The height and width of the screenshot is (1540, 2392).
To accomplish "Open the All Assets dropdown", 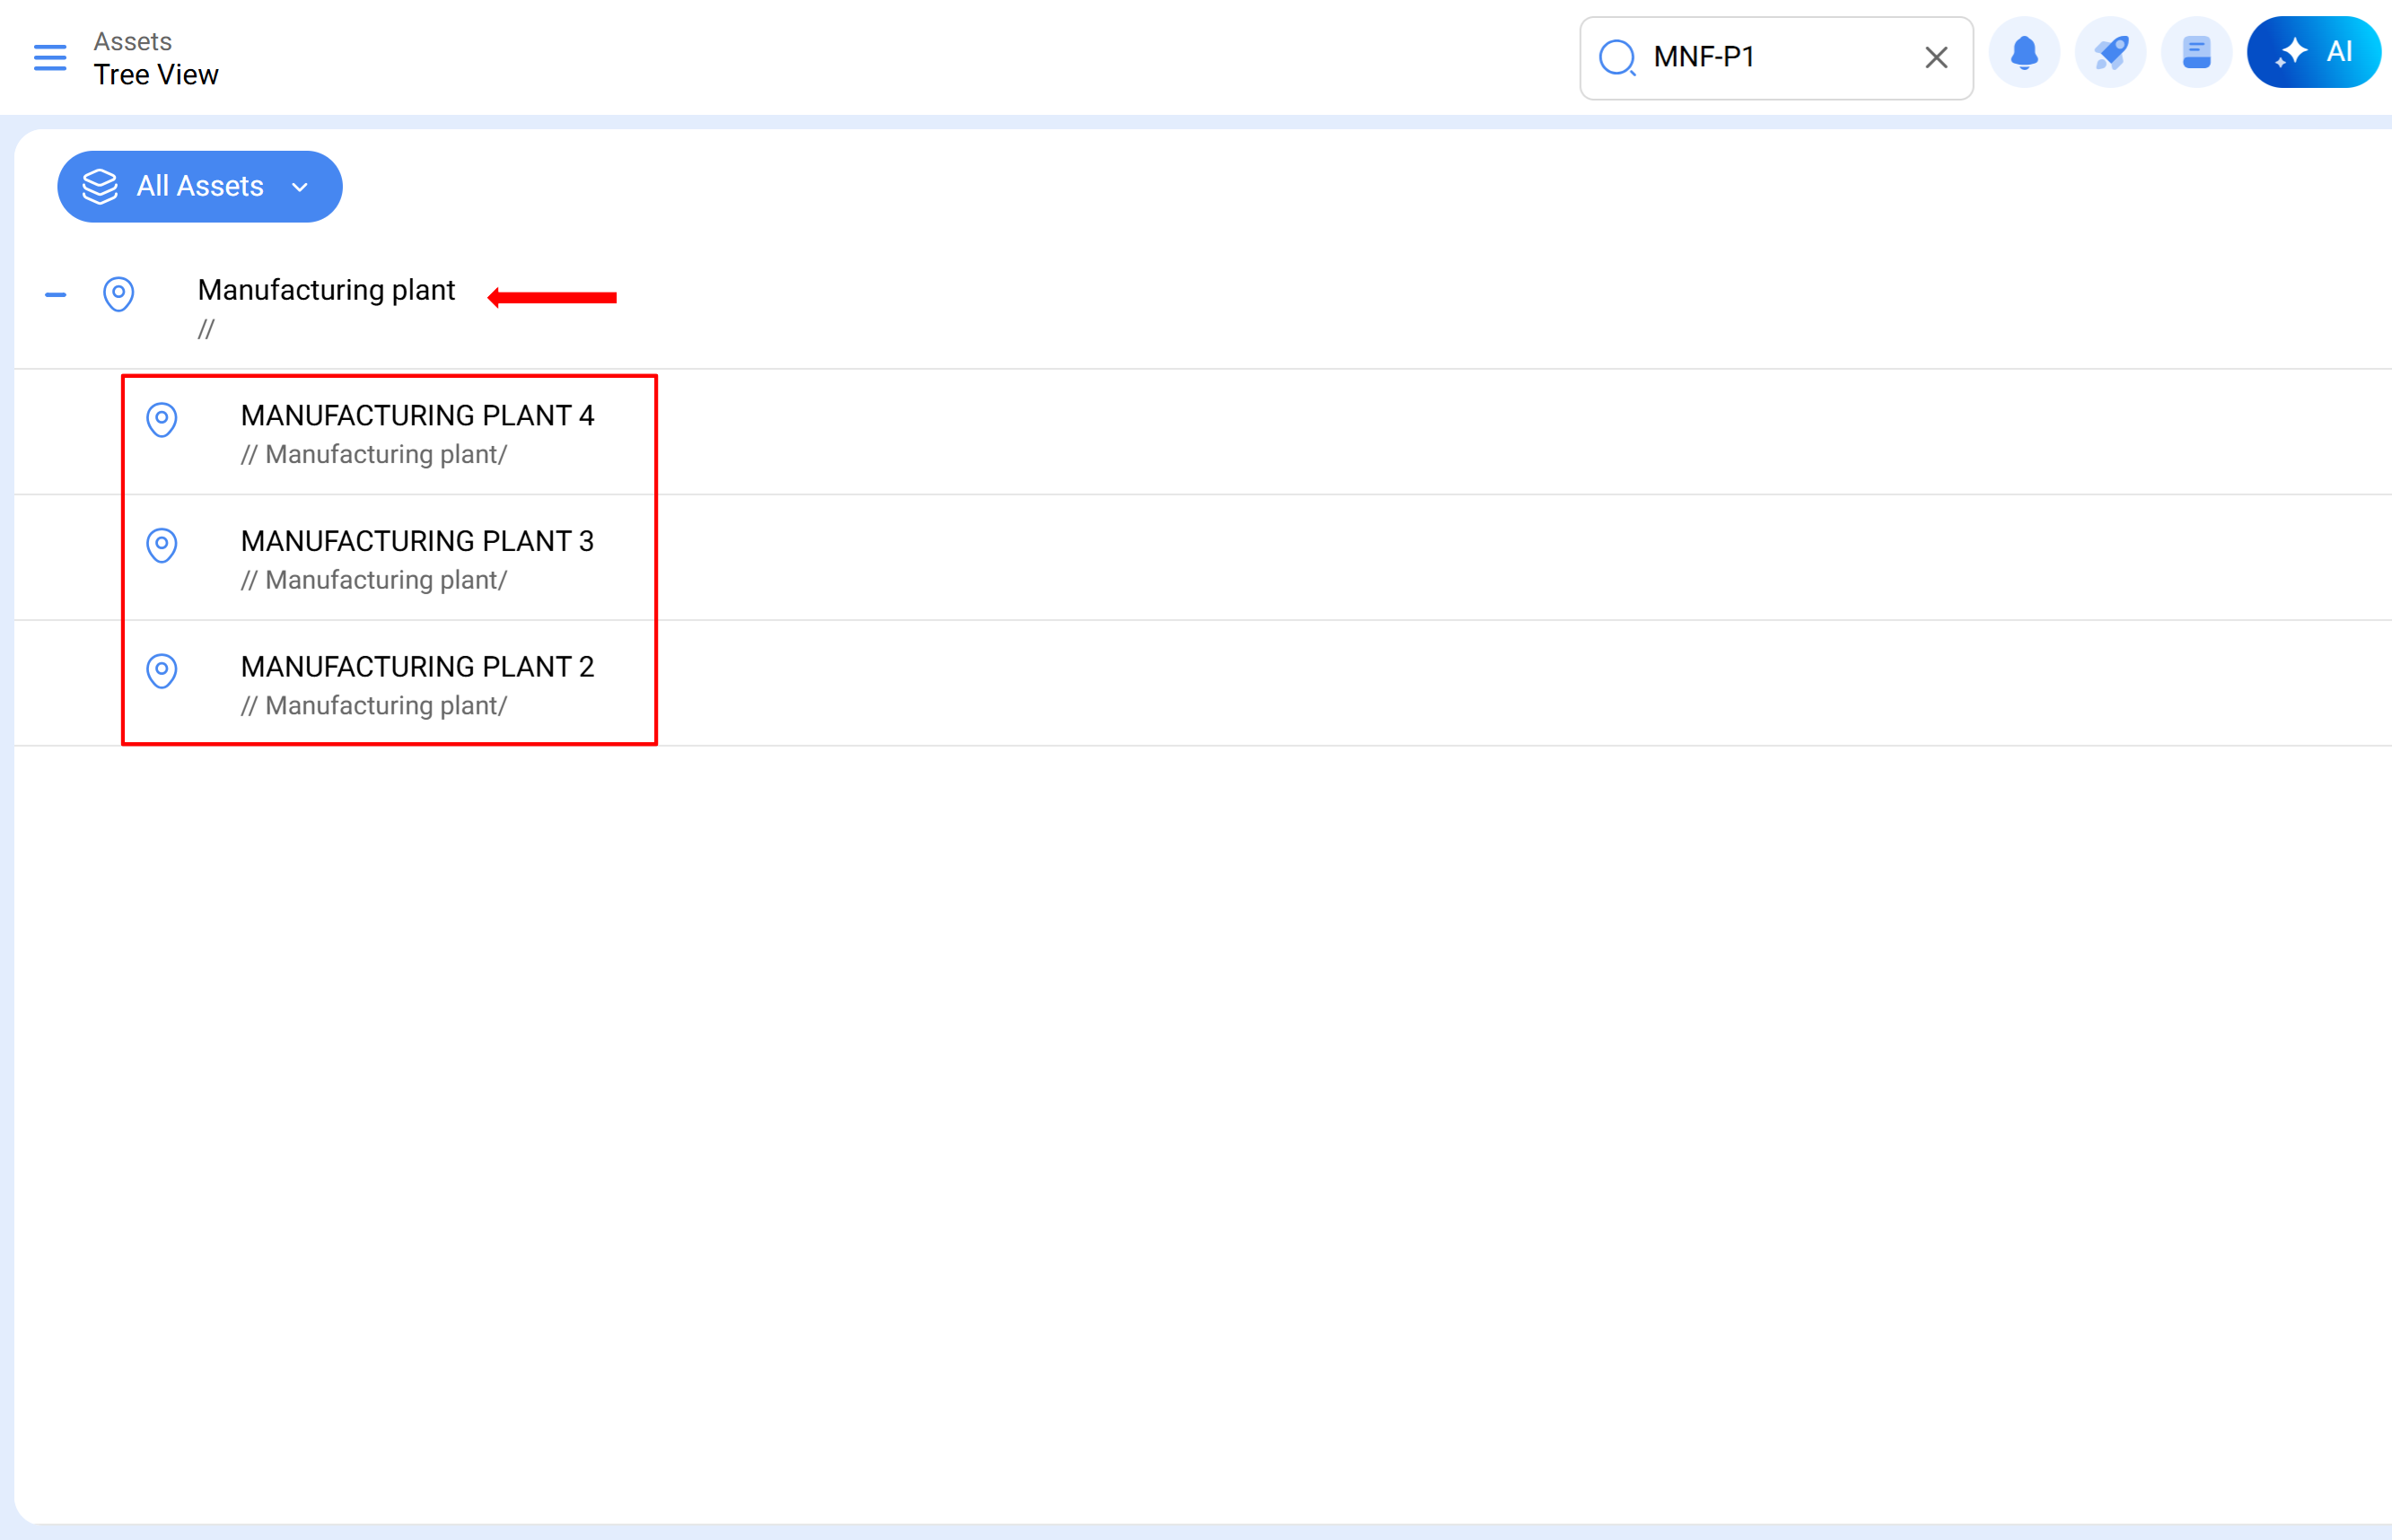I will [200, 187].
